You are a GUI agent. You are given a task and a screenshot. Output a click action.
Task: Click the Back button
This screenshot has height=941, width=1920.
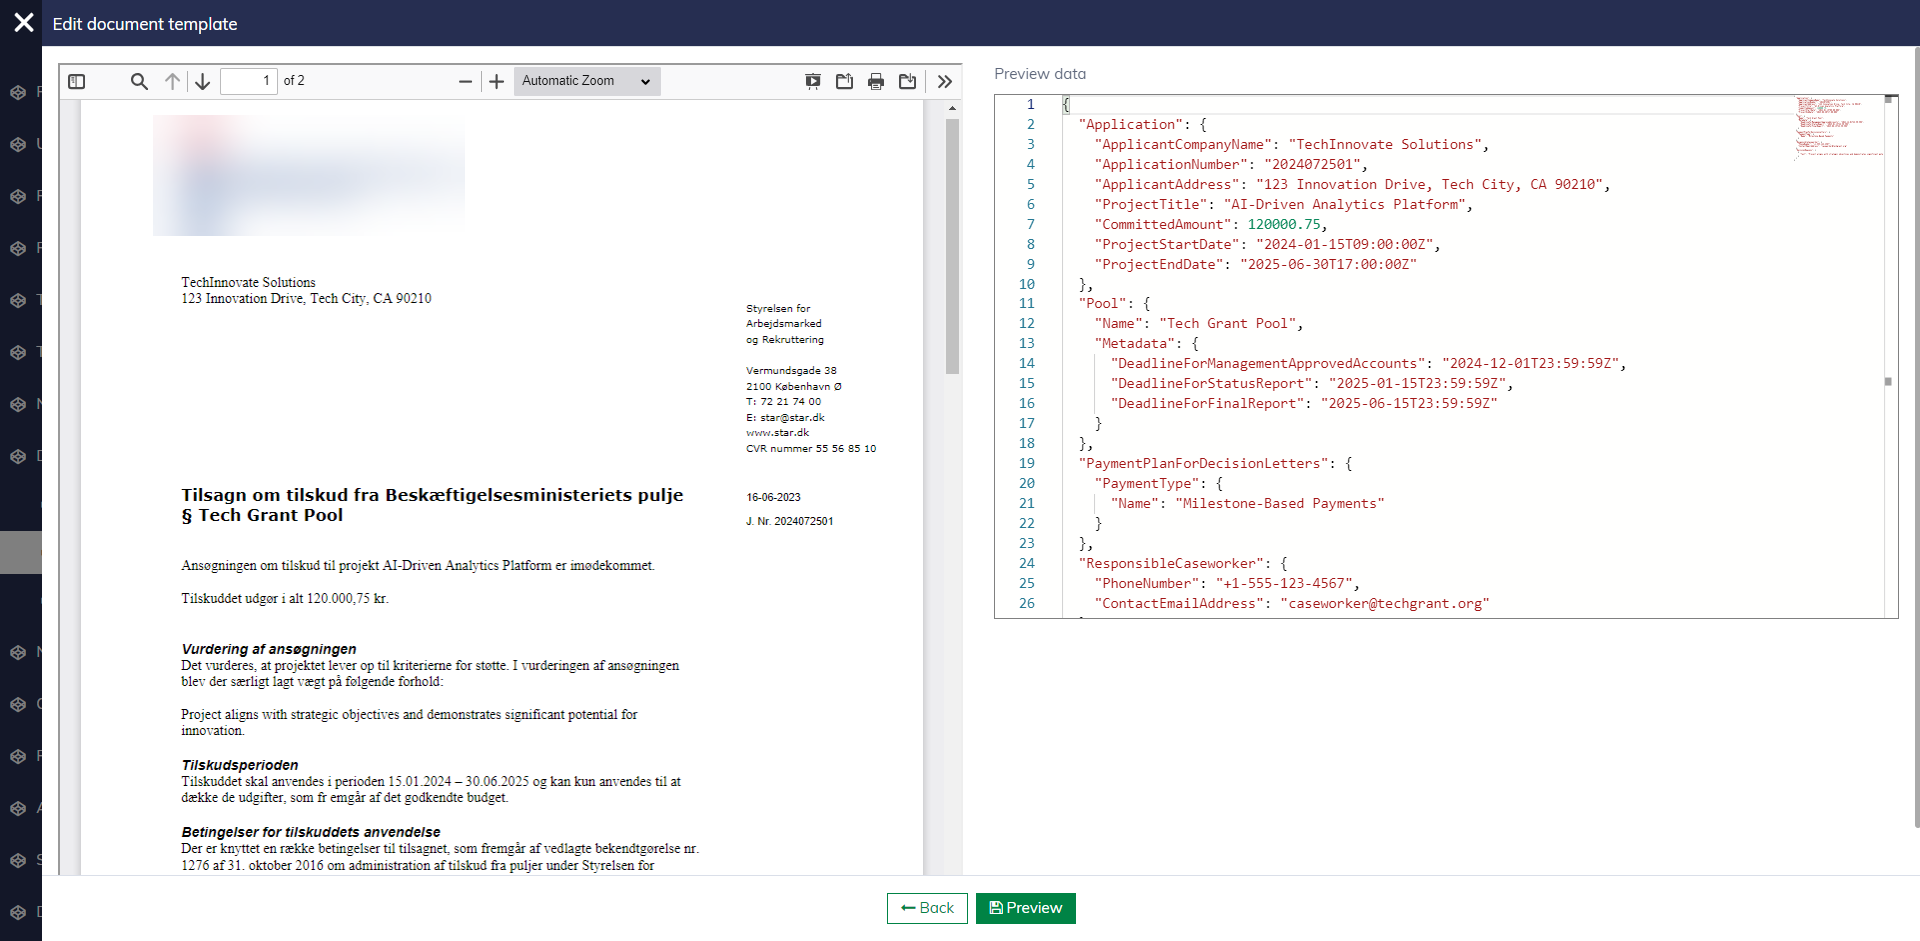pos(927,908)
